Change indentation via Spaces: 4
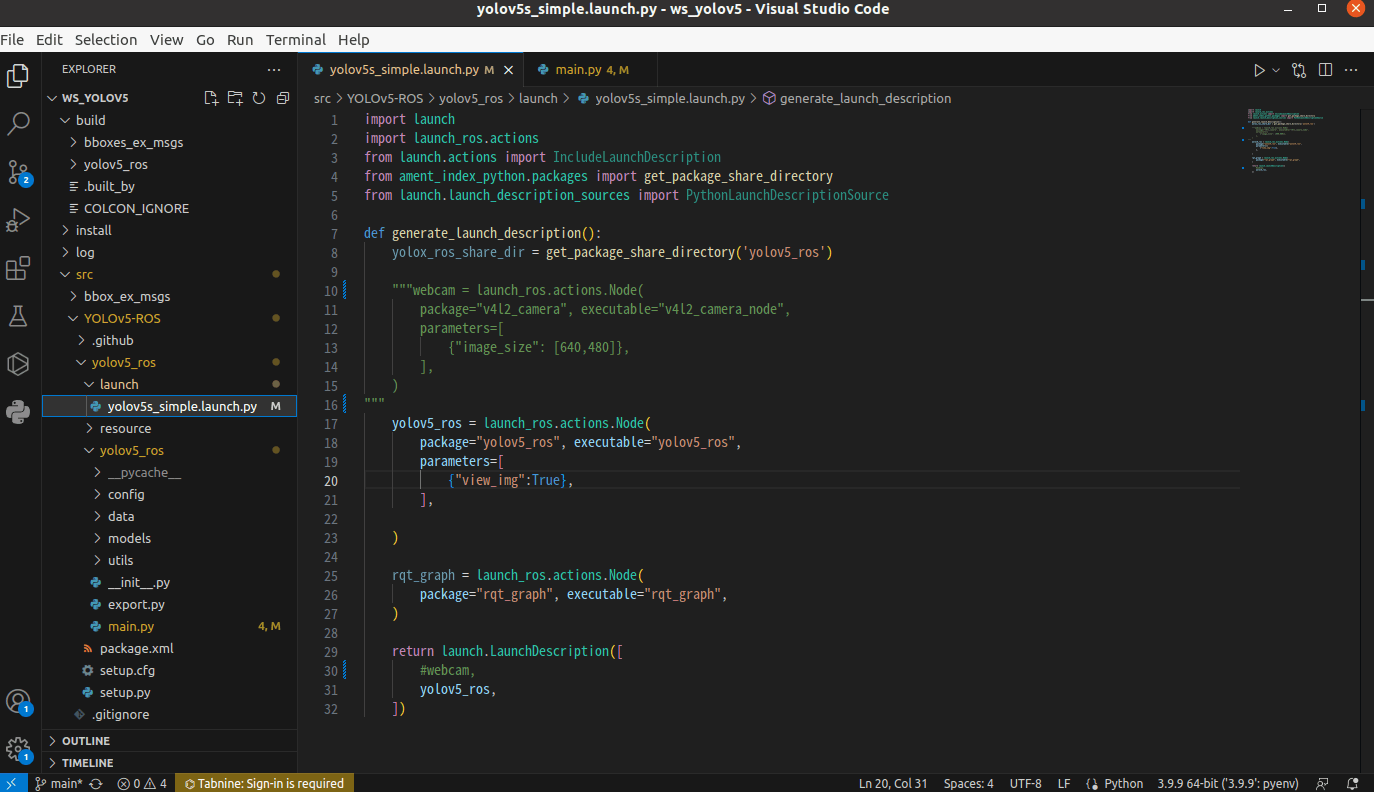This screenshot has width=1374, height=792. (x=969, y=783)
